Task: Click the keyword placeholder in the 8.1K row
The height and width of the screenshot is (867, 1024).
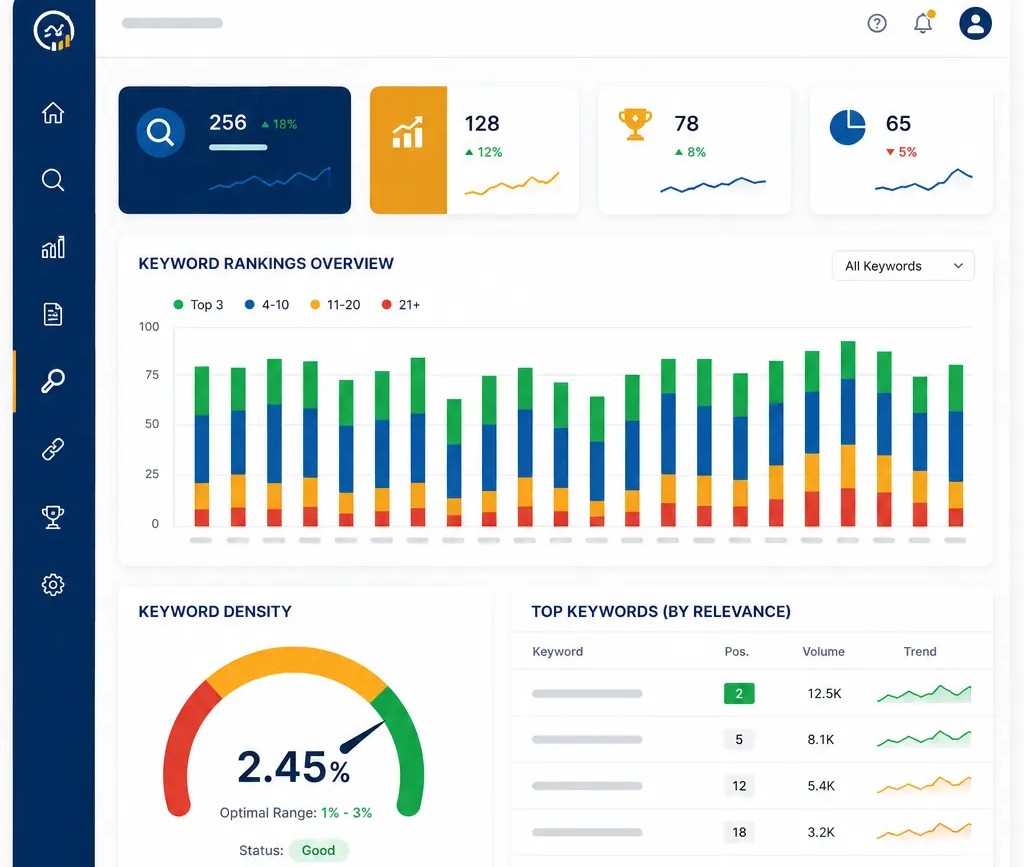Action: (x=587, y=740)
